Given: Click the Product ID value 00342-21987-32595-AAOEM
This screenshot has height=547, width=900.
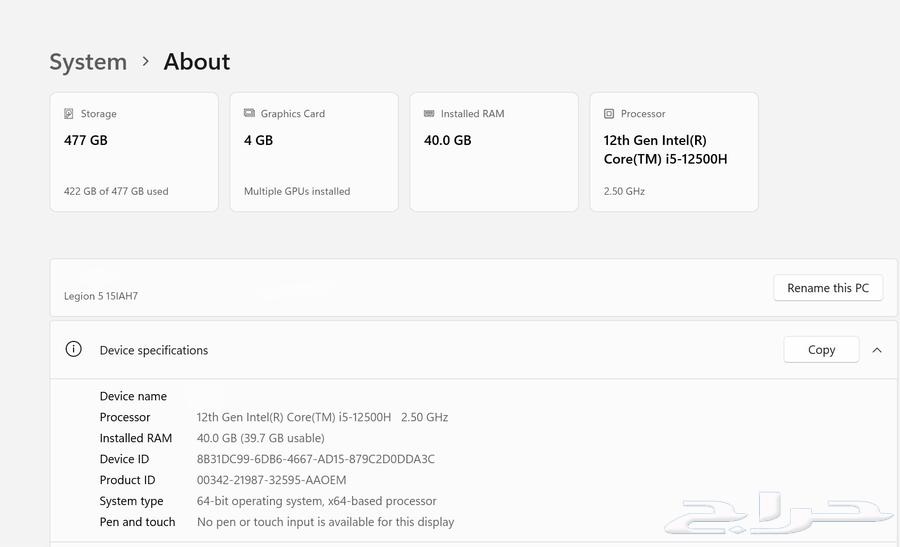Looking at the screenshot, I should tap(271, 480).
